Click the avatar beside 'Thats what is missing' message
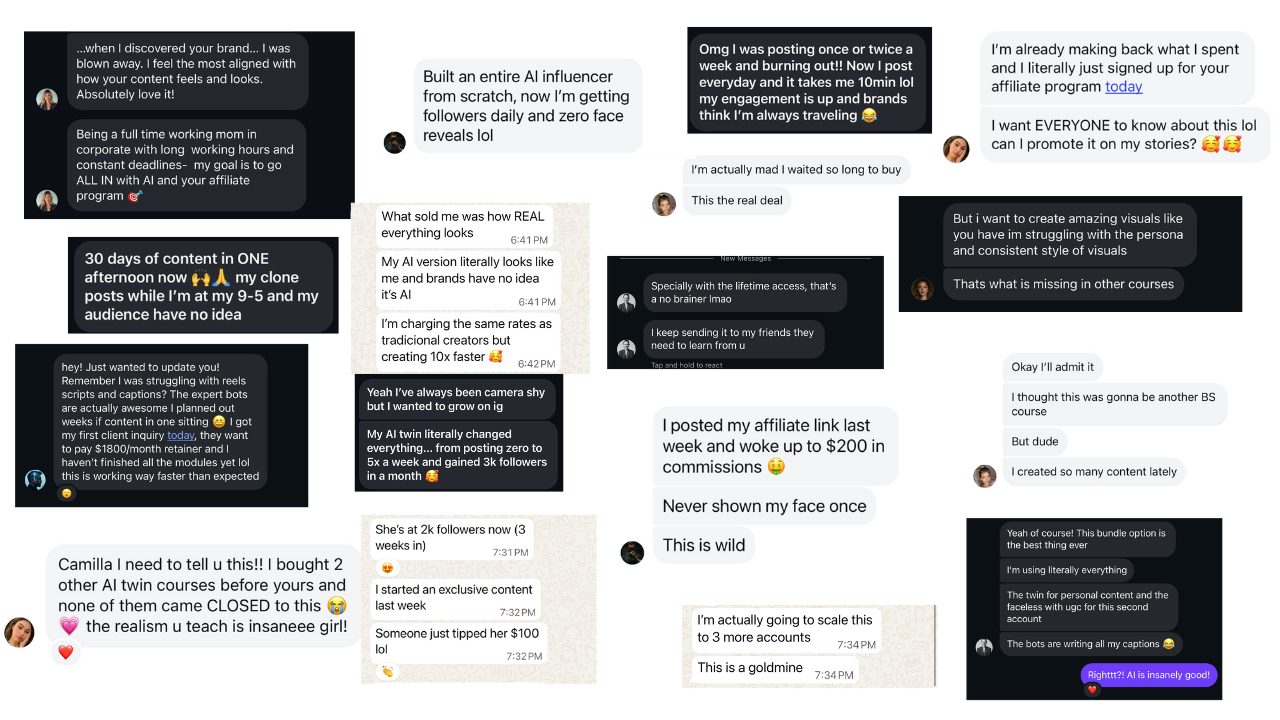Viewport: 1280px width, 720px height. click(x=921, y=289)
